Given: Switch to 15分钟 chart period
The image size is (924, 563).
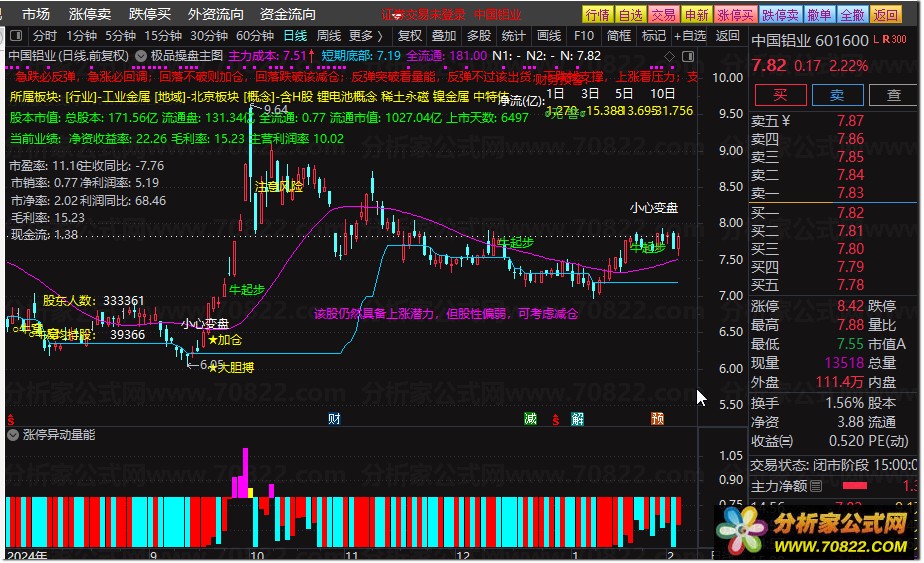Looking at the screenshot, I should [163, 36].
